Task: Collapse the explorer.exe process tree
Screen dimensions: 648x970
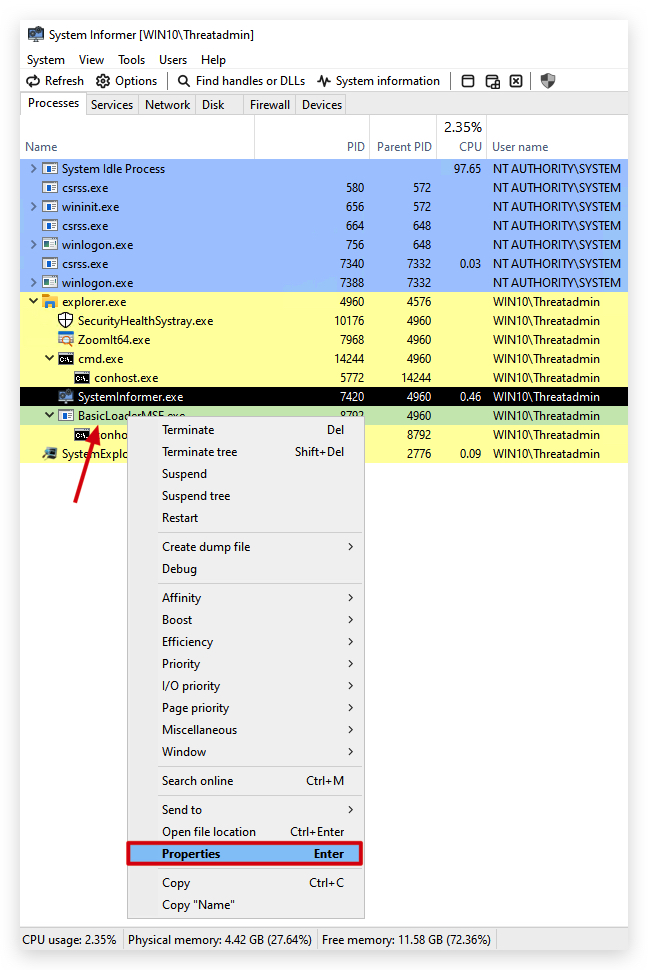Action: tap(33, 301)
